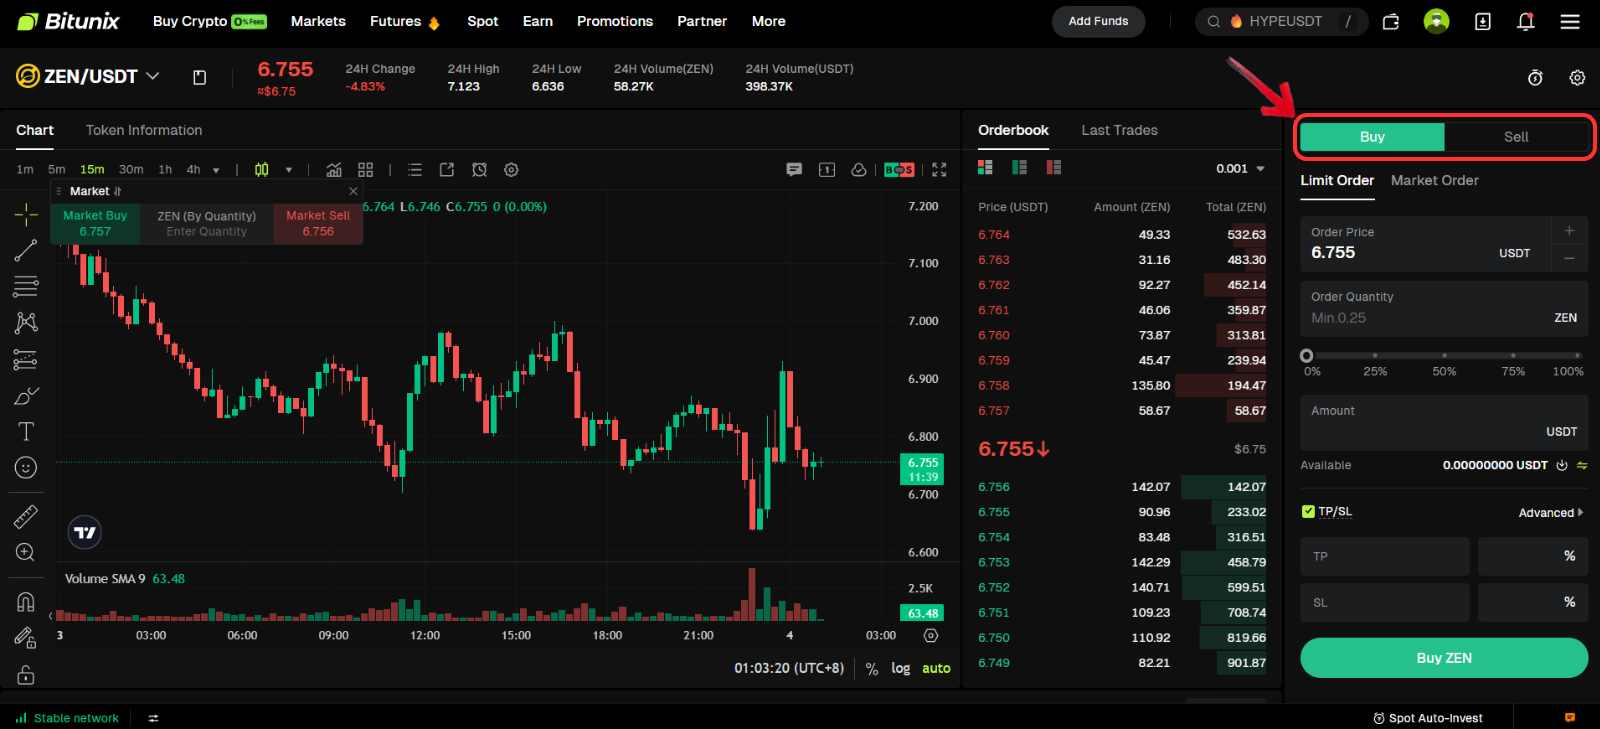
Task: Select the 1h timeframe
Action: (x=165, y=169)
